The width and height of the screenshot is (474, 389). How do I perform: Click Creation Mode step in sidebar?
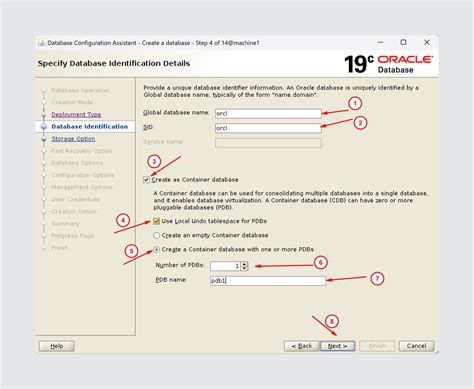(72, 102)
